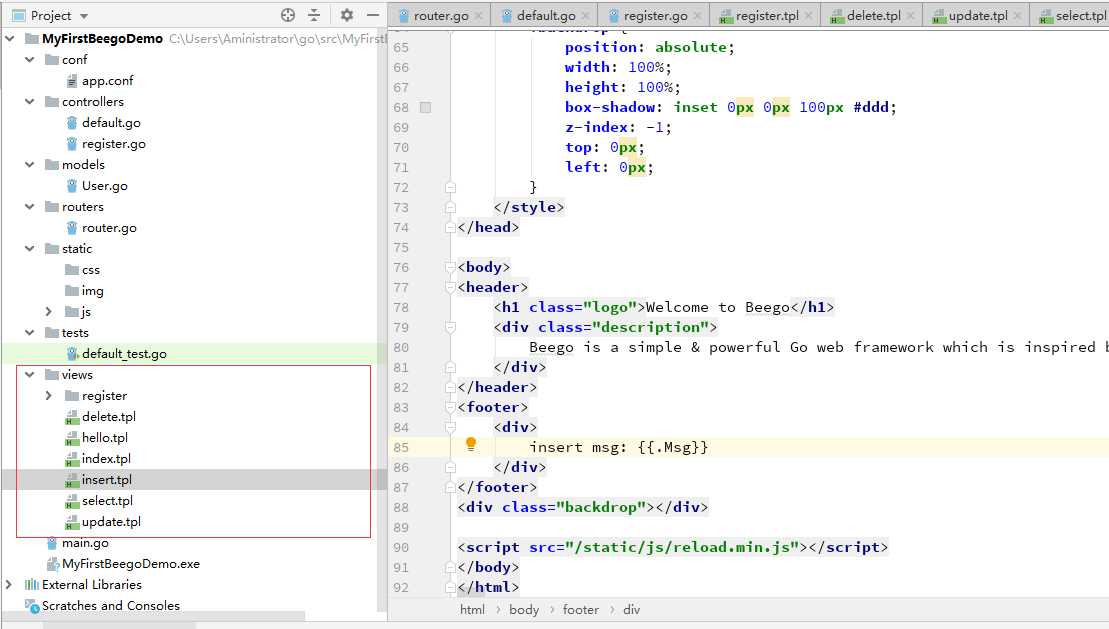Select router.go under routers folder
Screen dimensions: 1109x629
click(109, 228)
